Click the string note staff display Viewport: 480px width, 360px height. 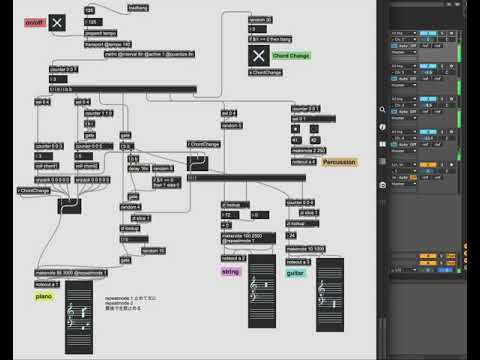[x=262, y=291]
